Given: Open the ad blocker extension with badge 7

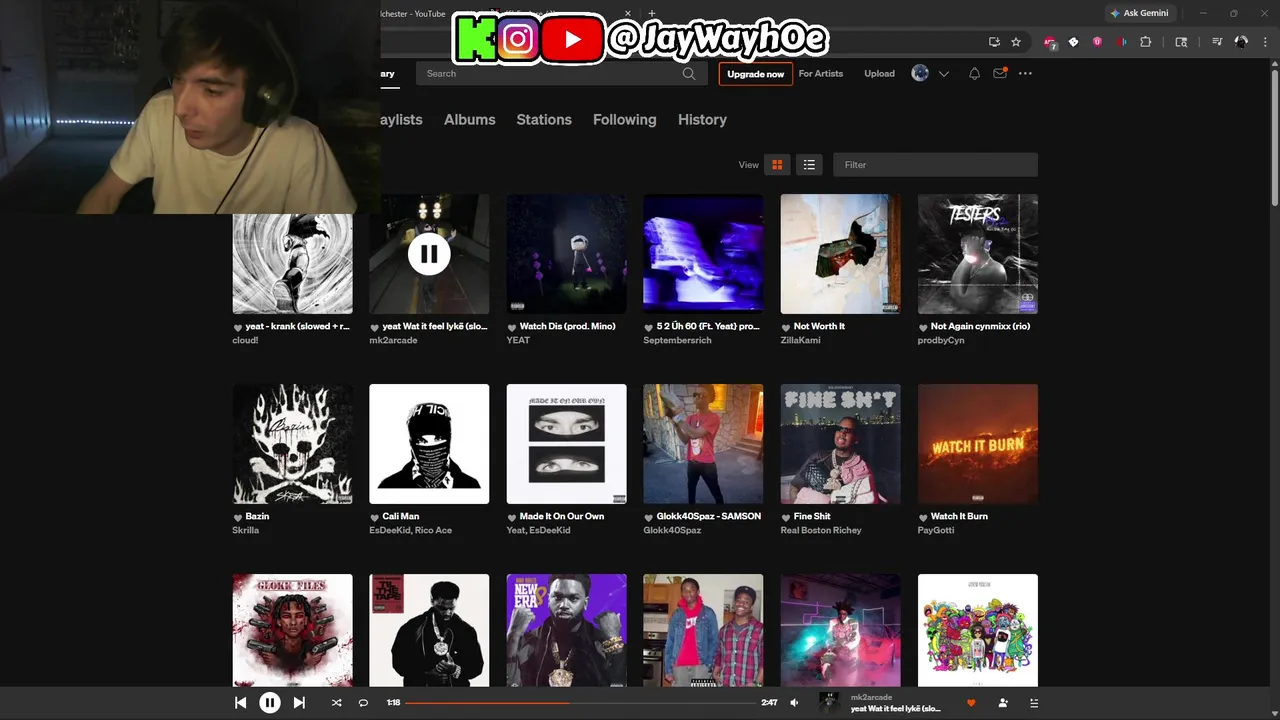Looking at the screenshot, I should click(1049, 42).
